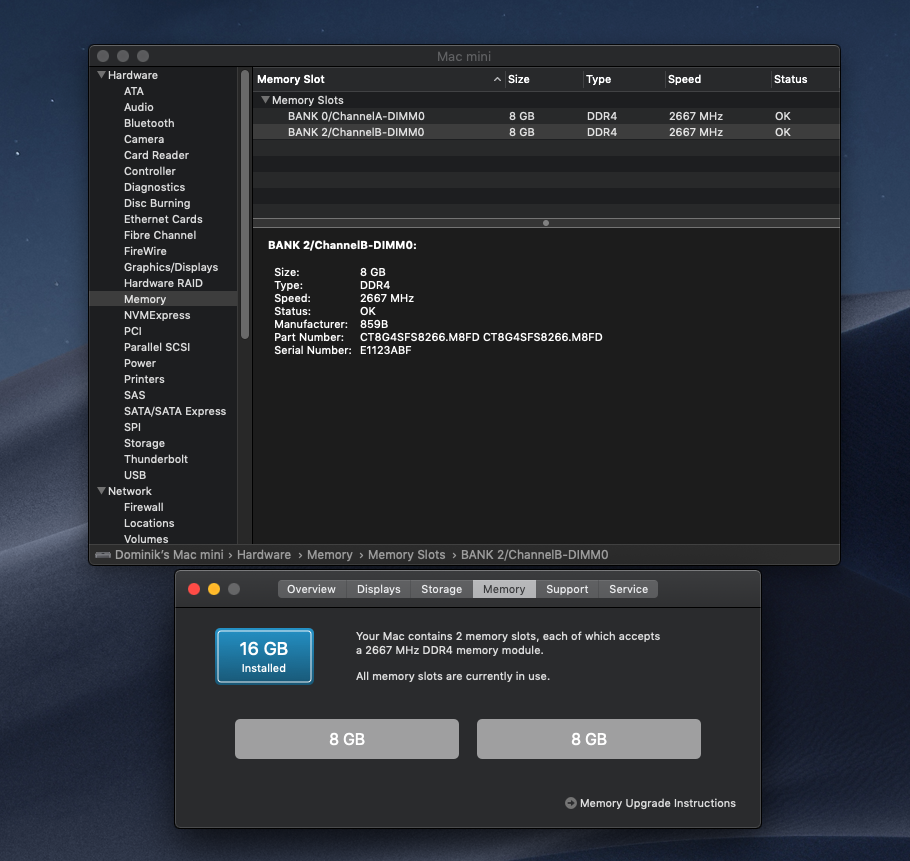
Task: Select NVMExpress in the sidebar
Action: [157, 315]
